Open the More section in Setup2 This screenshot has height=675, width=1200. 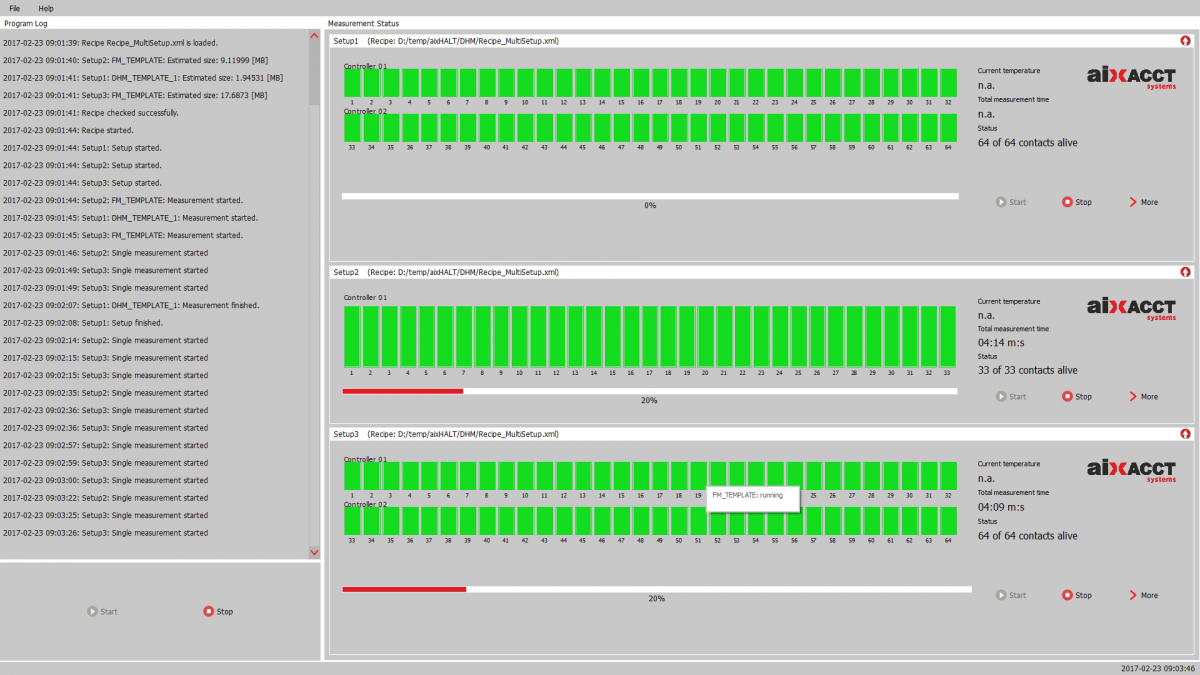(1143, 397)
